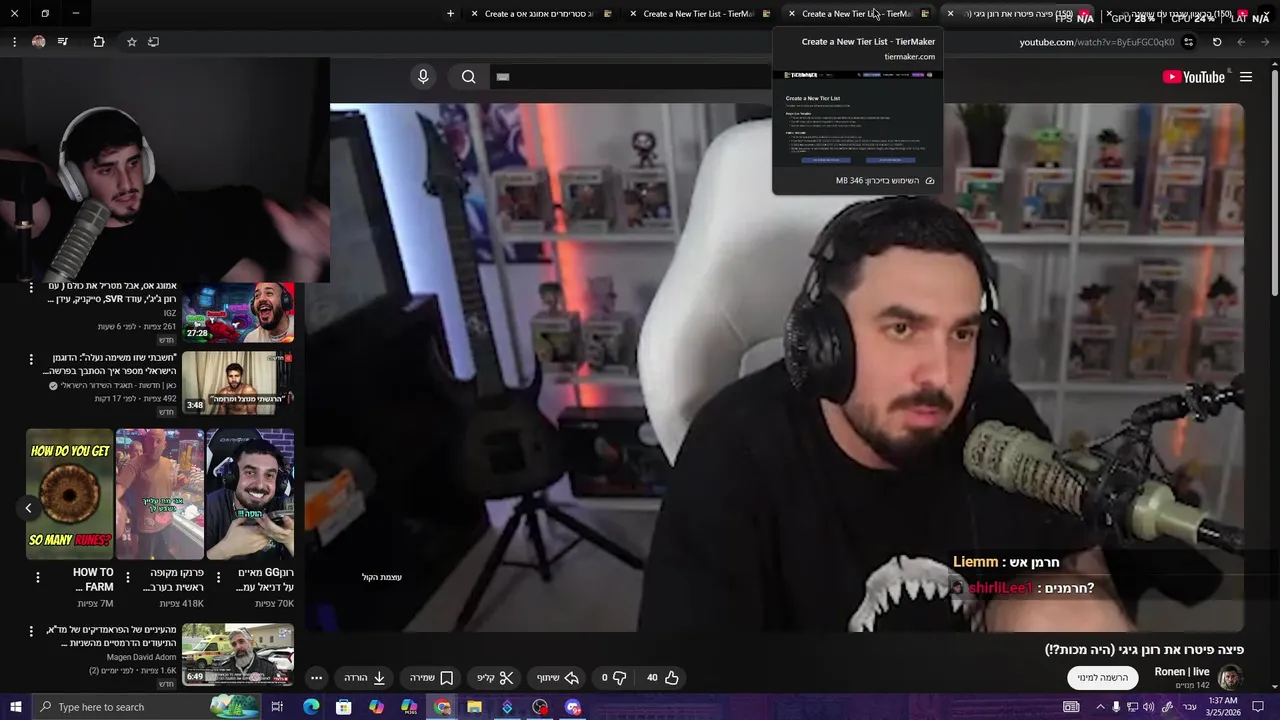The width and height of the screenshot is (1280, 720).
Task: Bookmark this page with the star icon
Action: point(131,42)
